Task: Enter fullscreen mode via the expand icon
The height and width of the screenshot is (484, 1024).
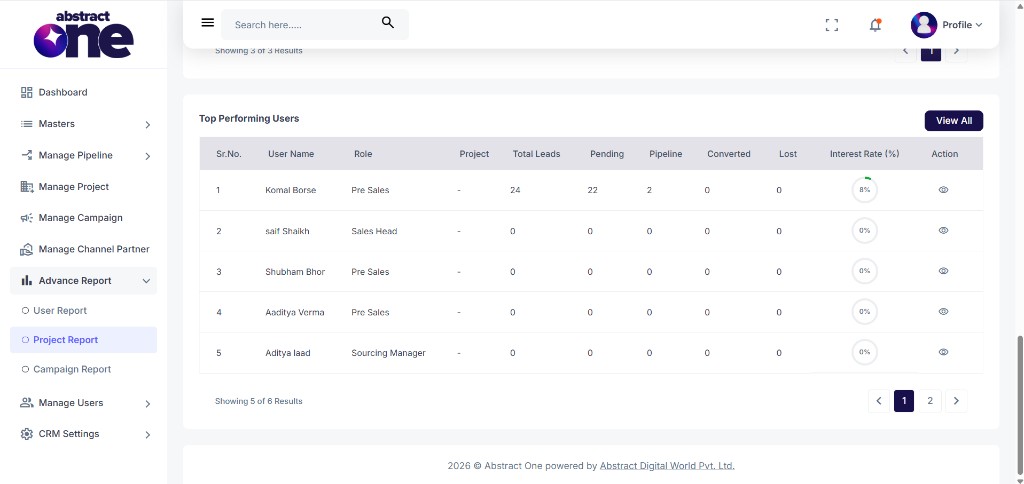Action: click(831, 25)
